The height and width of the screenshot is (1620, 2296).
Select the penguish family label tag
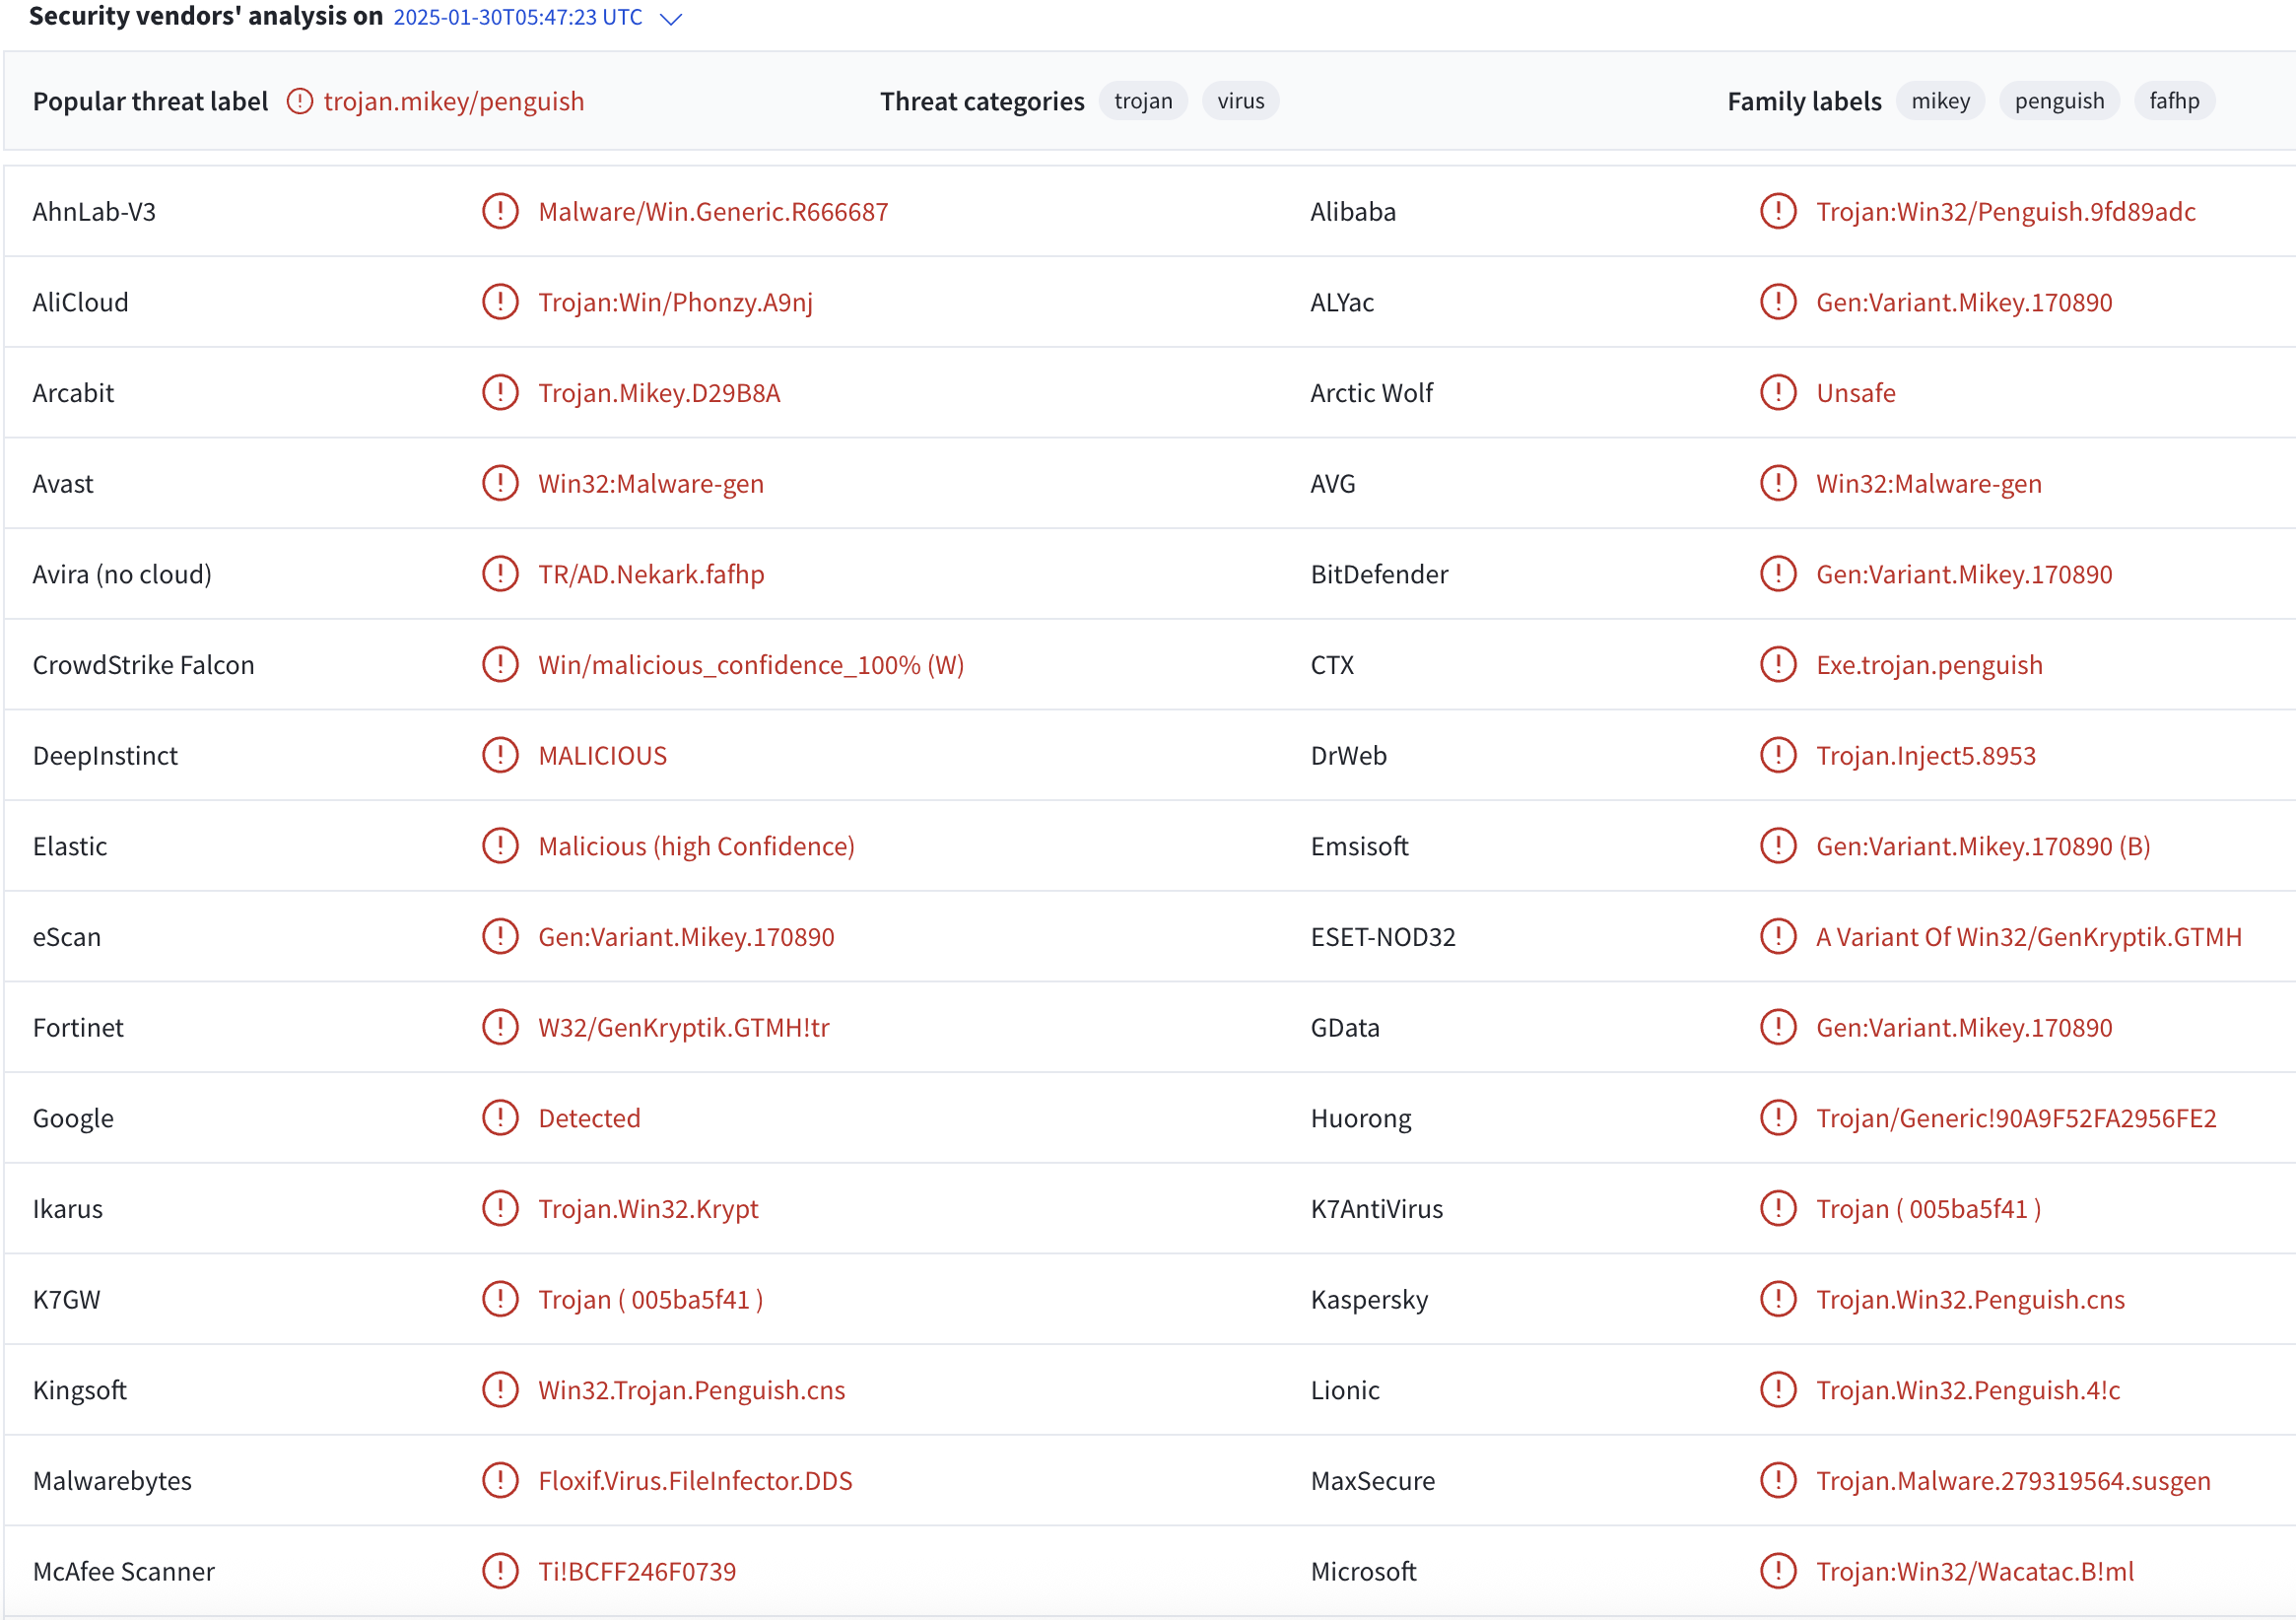[2059, 101]
